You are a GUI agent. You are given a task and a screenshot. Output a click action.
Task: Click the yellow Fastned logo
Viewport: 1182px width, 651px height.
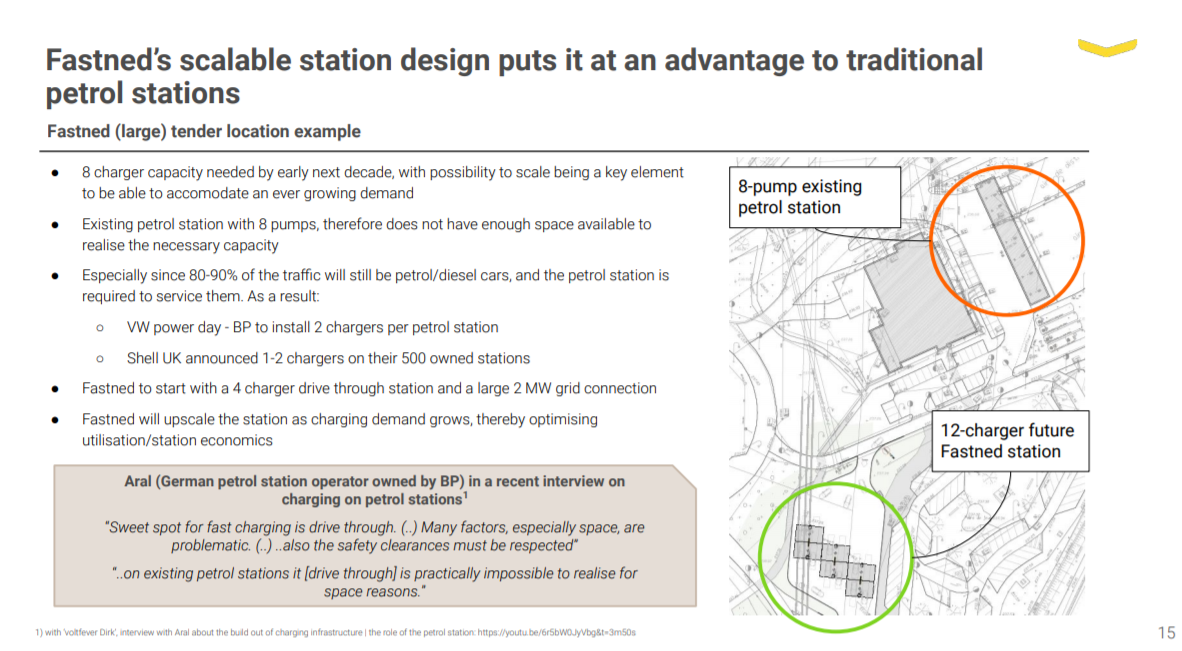(x=1107, y=47)
